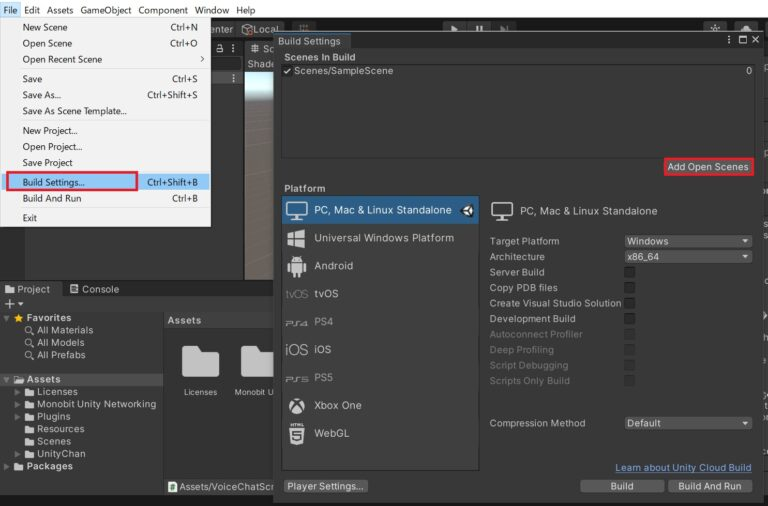
Task: Expand the Packages tree node
Action: (6, 466)
